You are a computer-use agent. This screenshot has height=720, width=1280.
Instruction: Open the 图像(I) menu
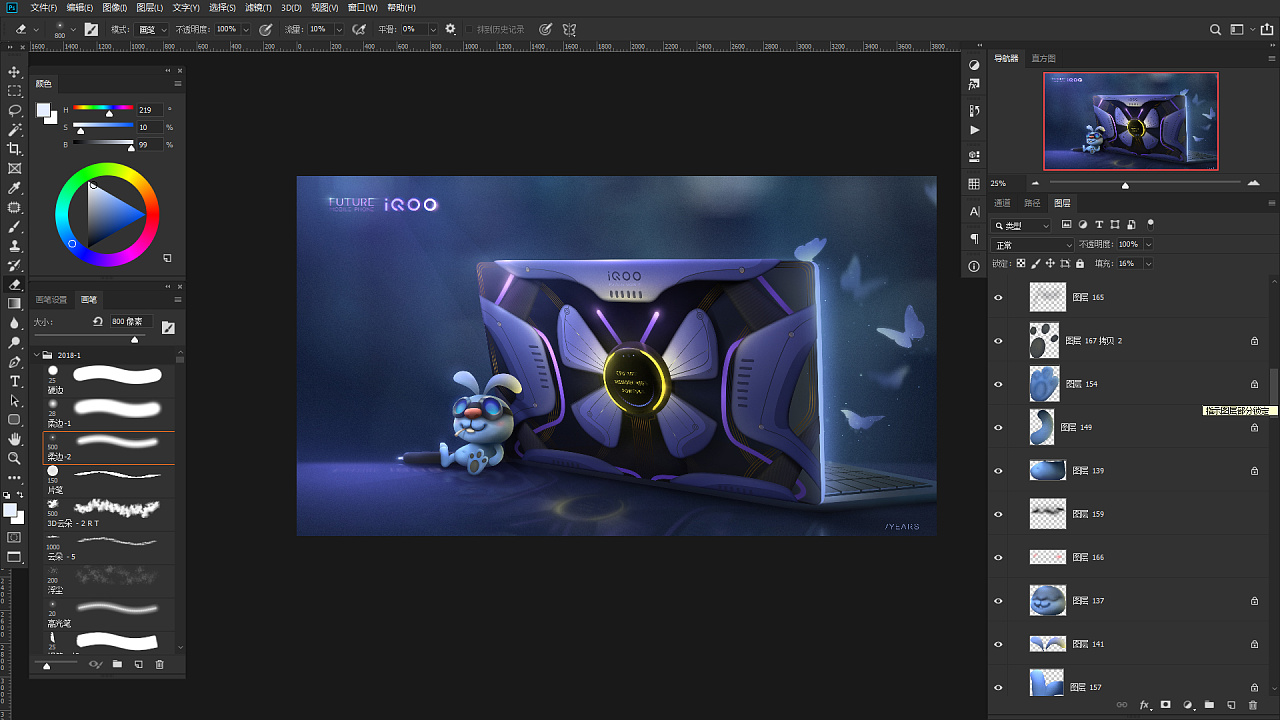coord(114,7)
